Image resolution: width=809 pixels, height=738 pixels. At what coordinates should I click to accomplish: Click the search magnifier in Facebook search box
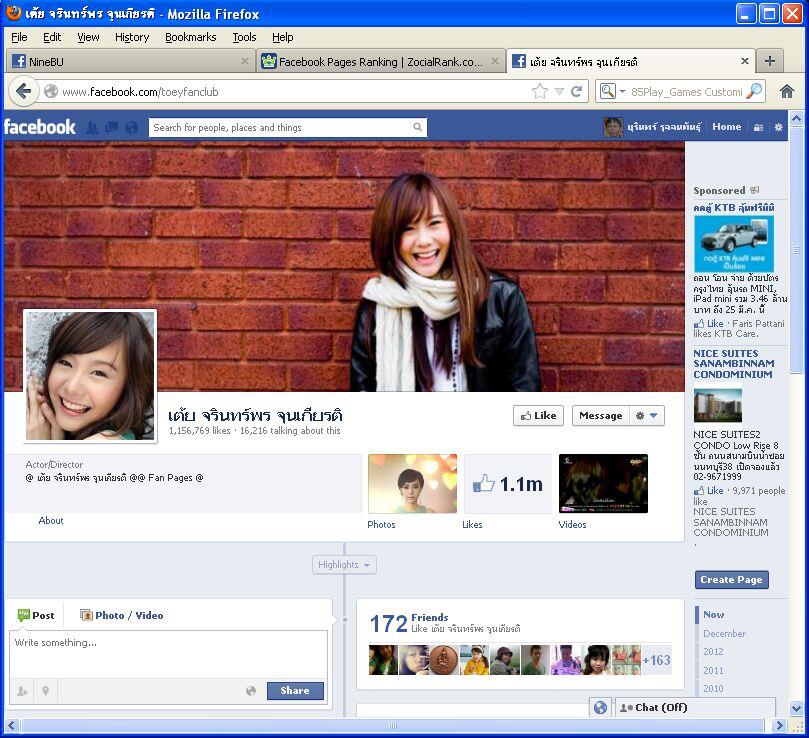pos(417,127)
